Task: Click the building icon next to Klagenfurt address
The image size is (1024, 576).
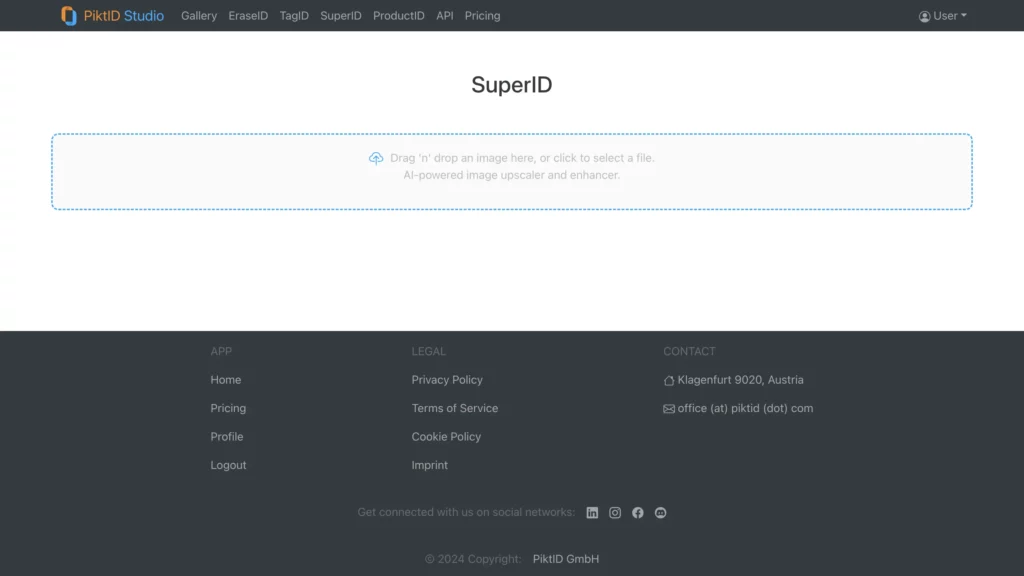Action: (x=668, y=379)
